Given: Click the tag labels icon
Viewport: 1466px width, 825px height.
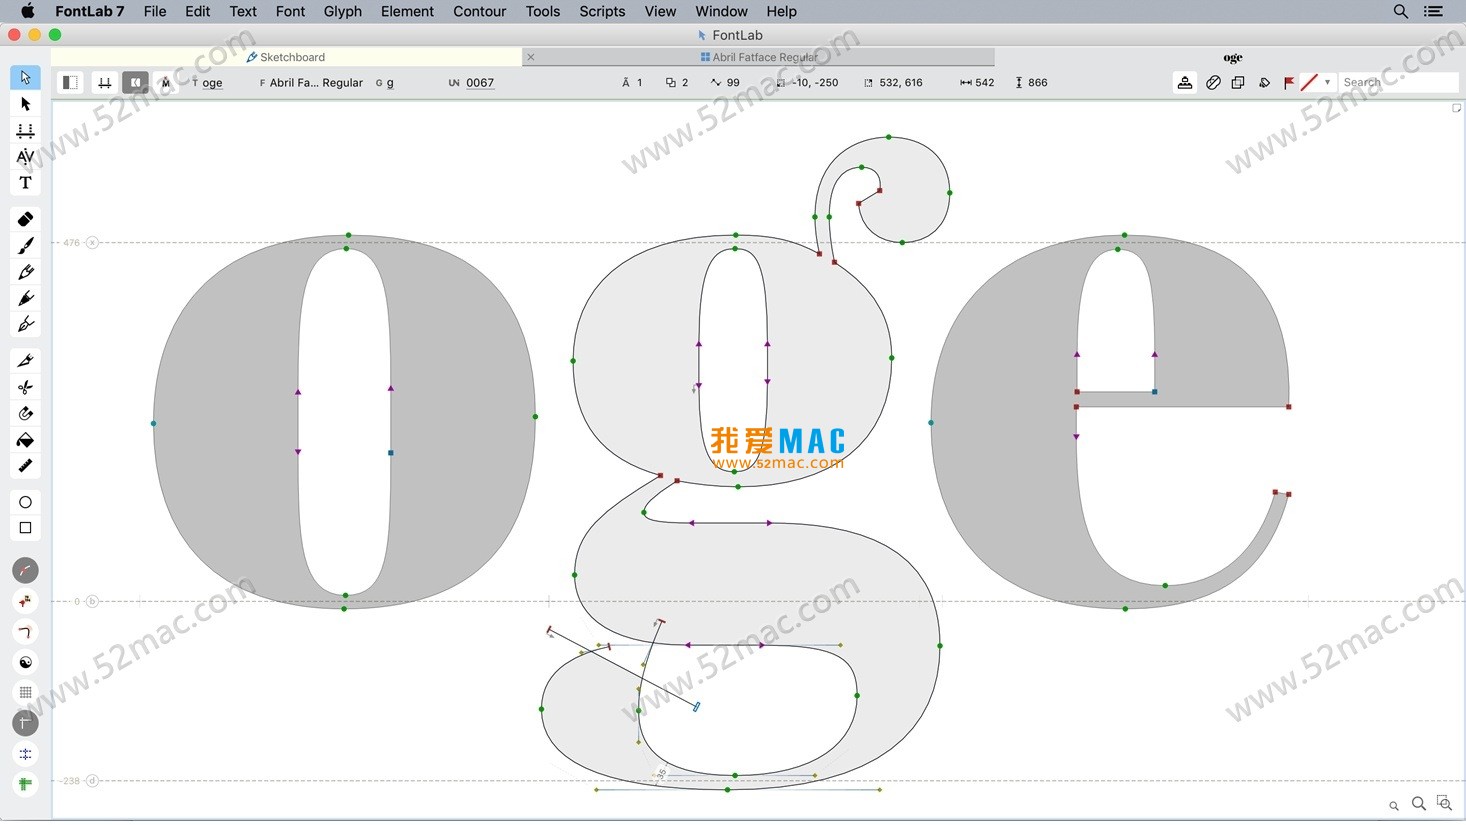Looking at the screenshot, I should coord(1264,82).
